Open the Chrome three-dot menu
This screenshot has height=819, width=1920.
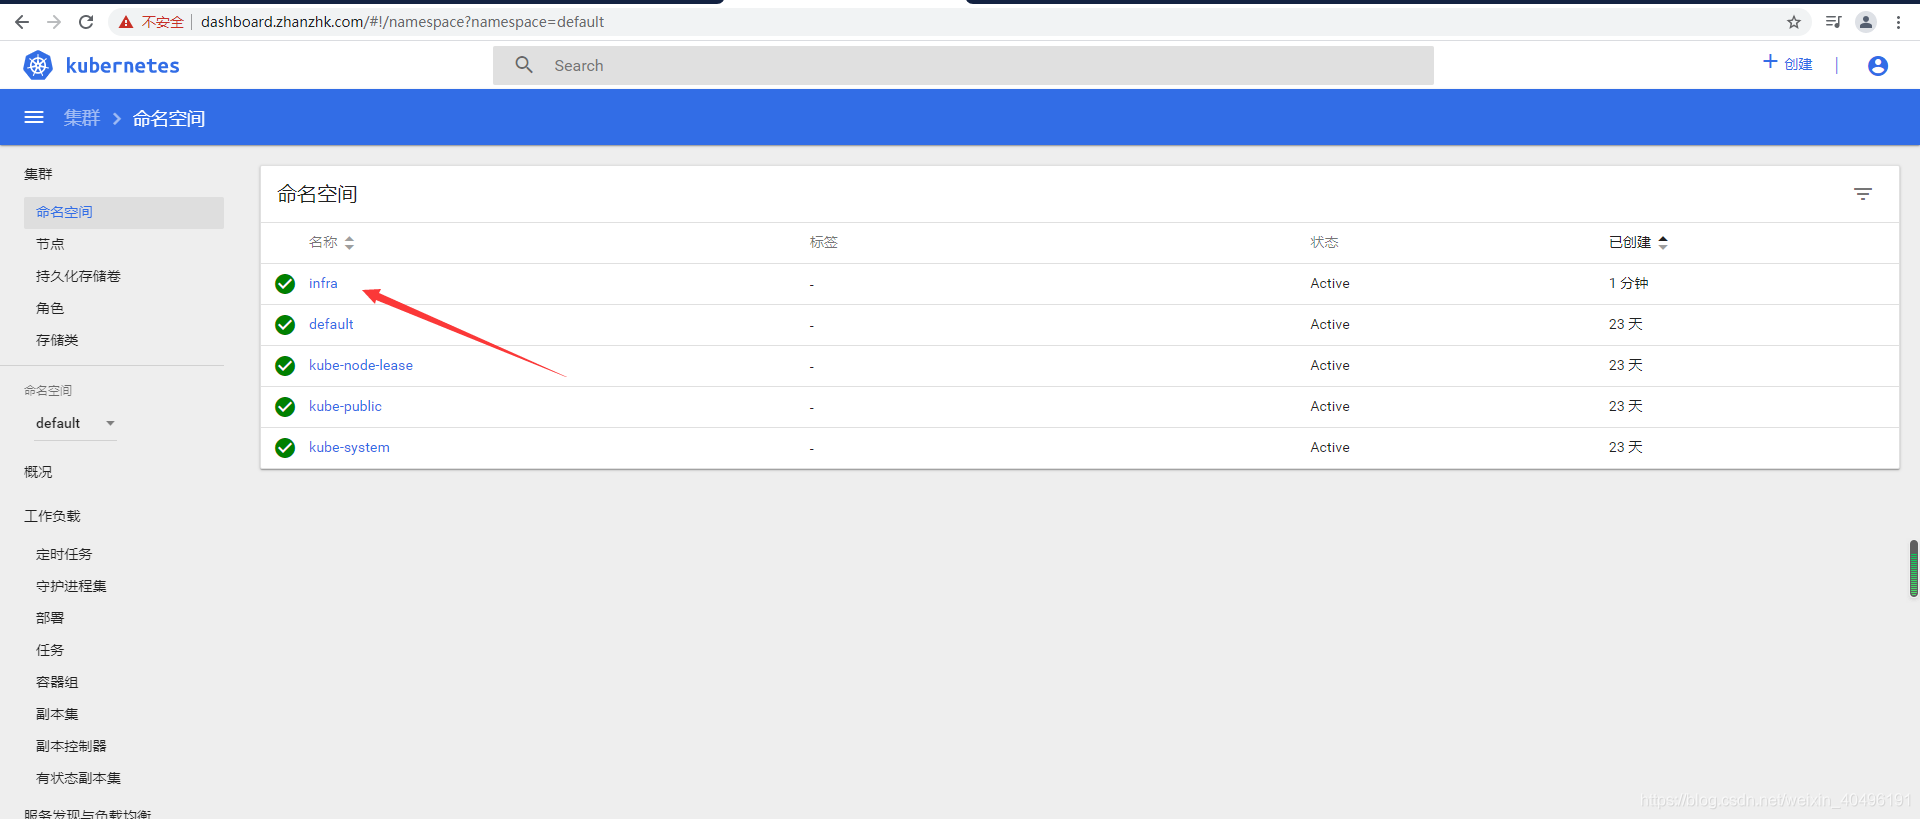click(x=1898, y=22)
